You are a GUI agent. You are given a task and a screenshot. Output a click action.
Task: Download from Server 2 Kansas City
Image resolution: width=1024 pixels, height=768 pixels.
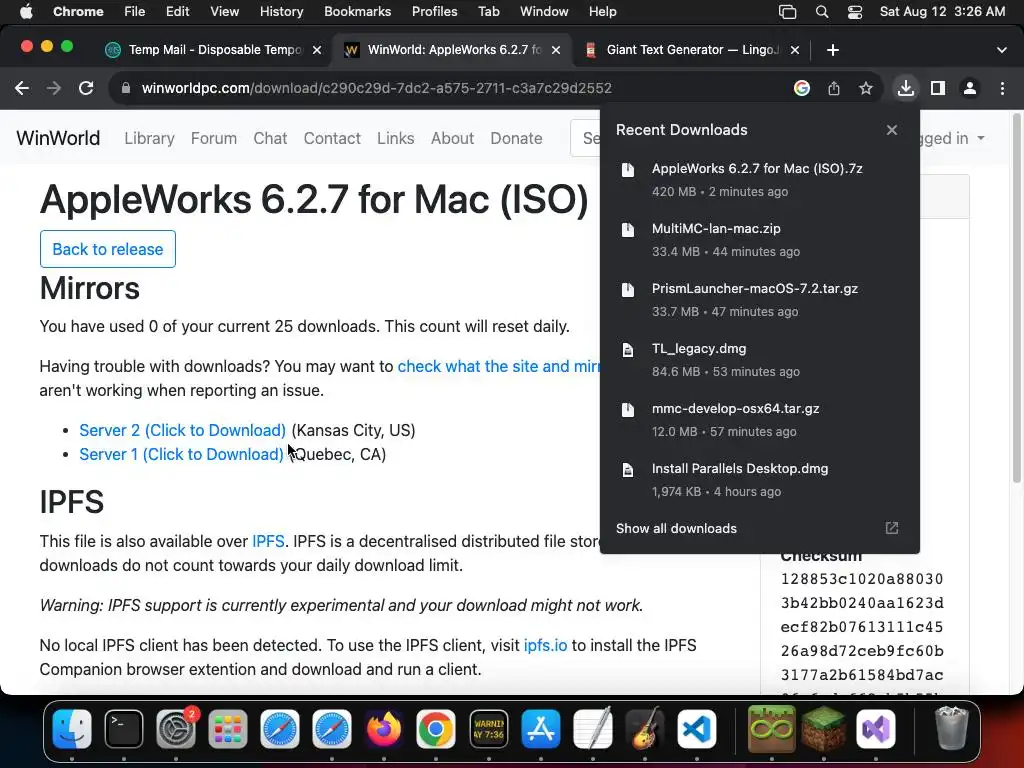tap(182, 430)
